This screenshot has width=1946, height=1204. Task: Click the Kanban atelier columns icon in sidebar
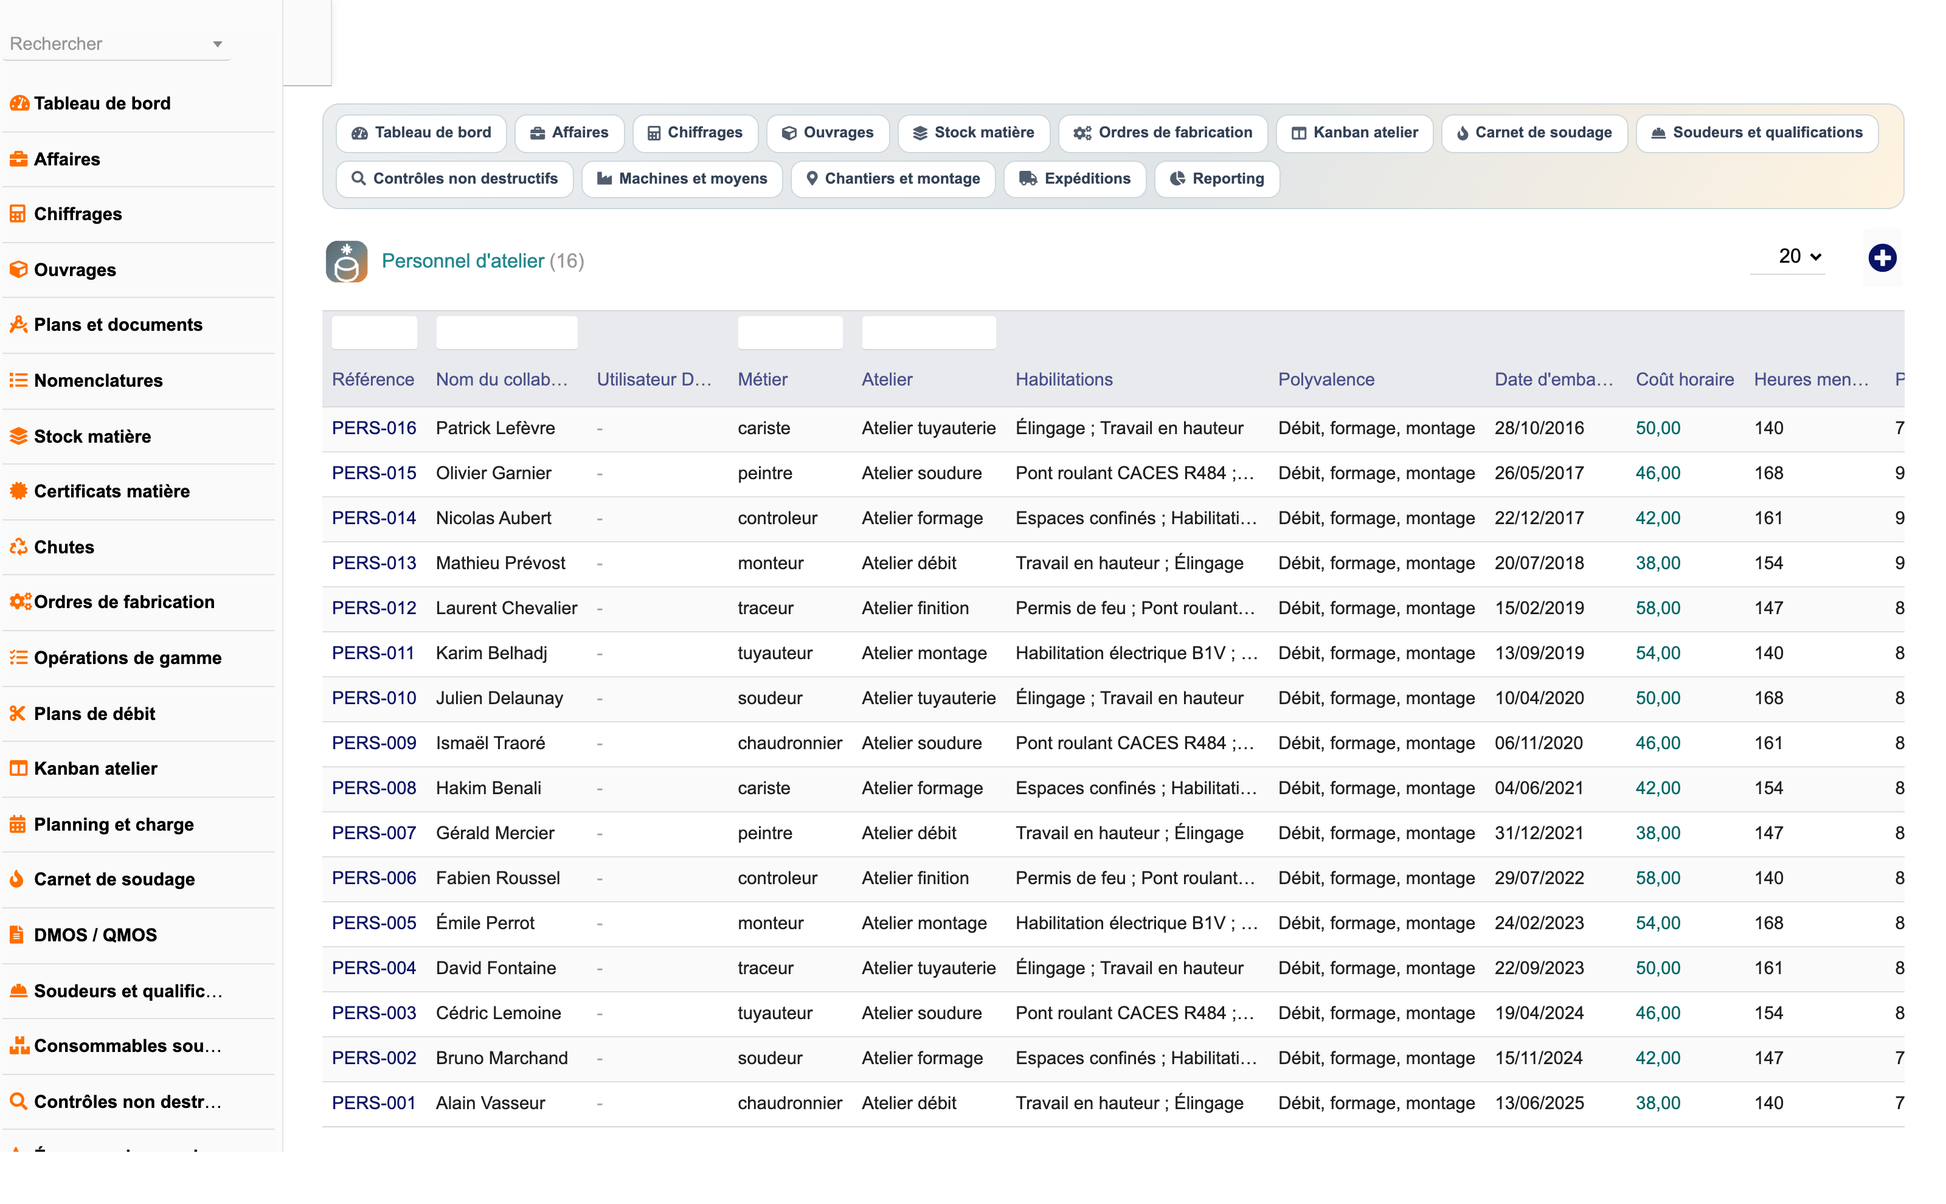click(x=18, y=769)
